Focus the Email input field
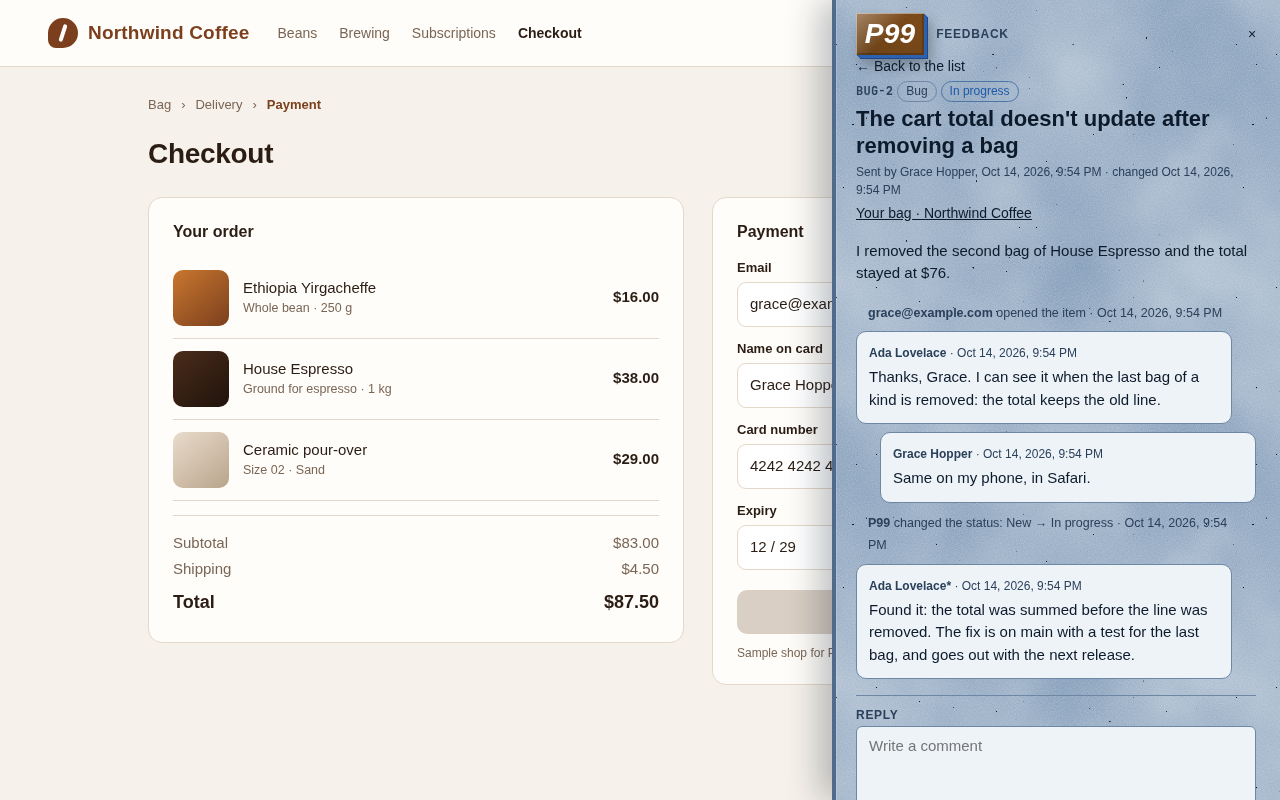1280x800 pixels. tap(785, 304)
